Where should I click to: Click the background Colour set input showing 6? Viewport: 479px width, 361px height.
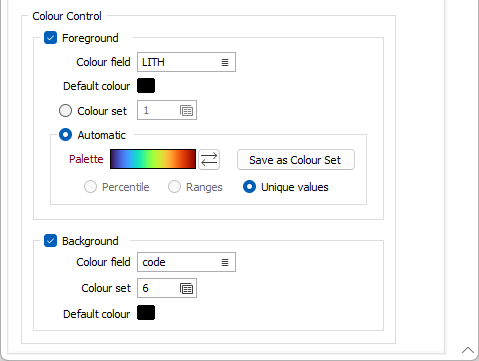click(x=167, y=288)
